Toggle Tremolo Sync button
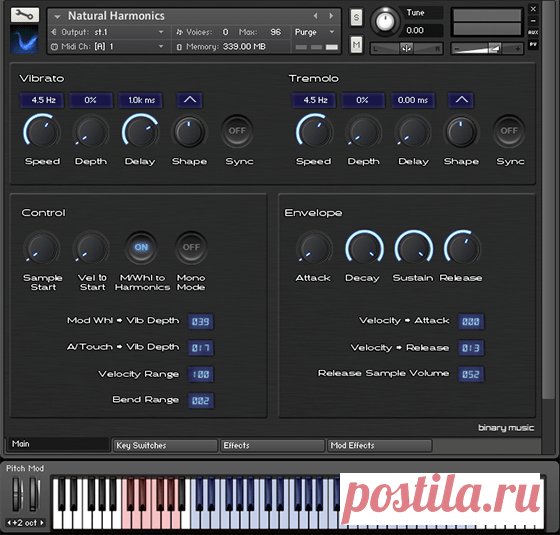Viewport: 560px width, 535px height. coord(509,131)
